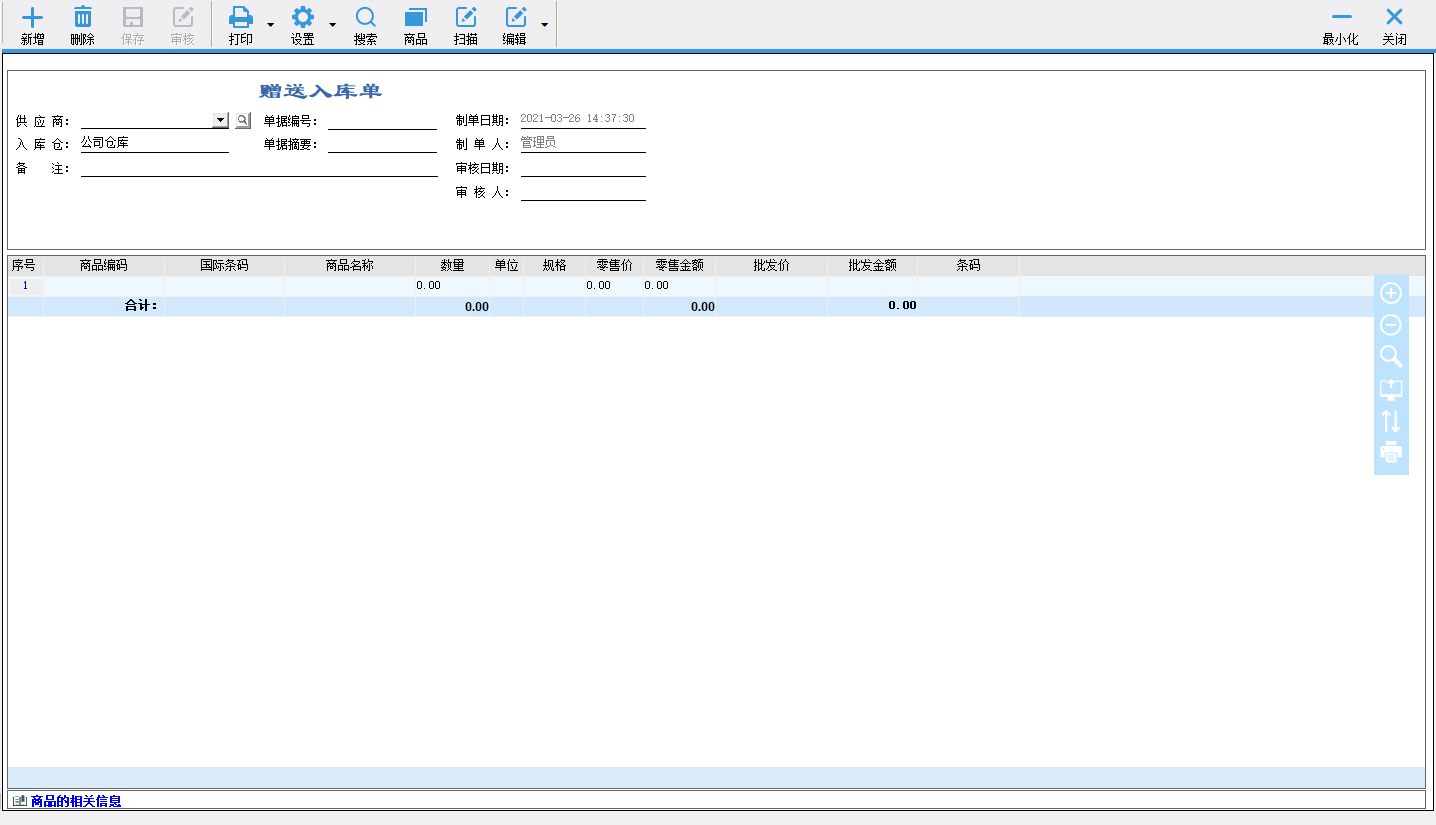Screen dimensions: 1436x825
Task: Click the 国际条码 column header
Action: [224, 266]
